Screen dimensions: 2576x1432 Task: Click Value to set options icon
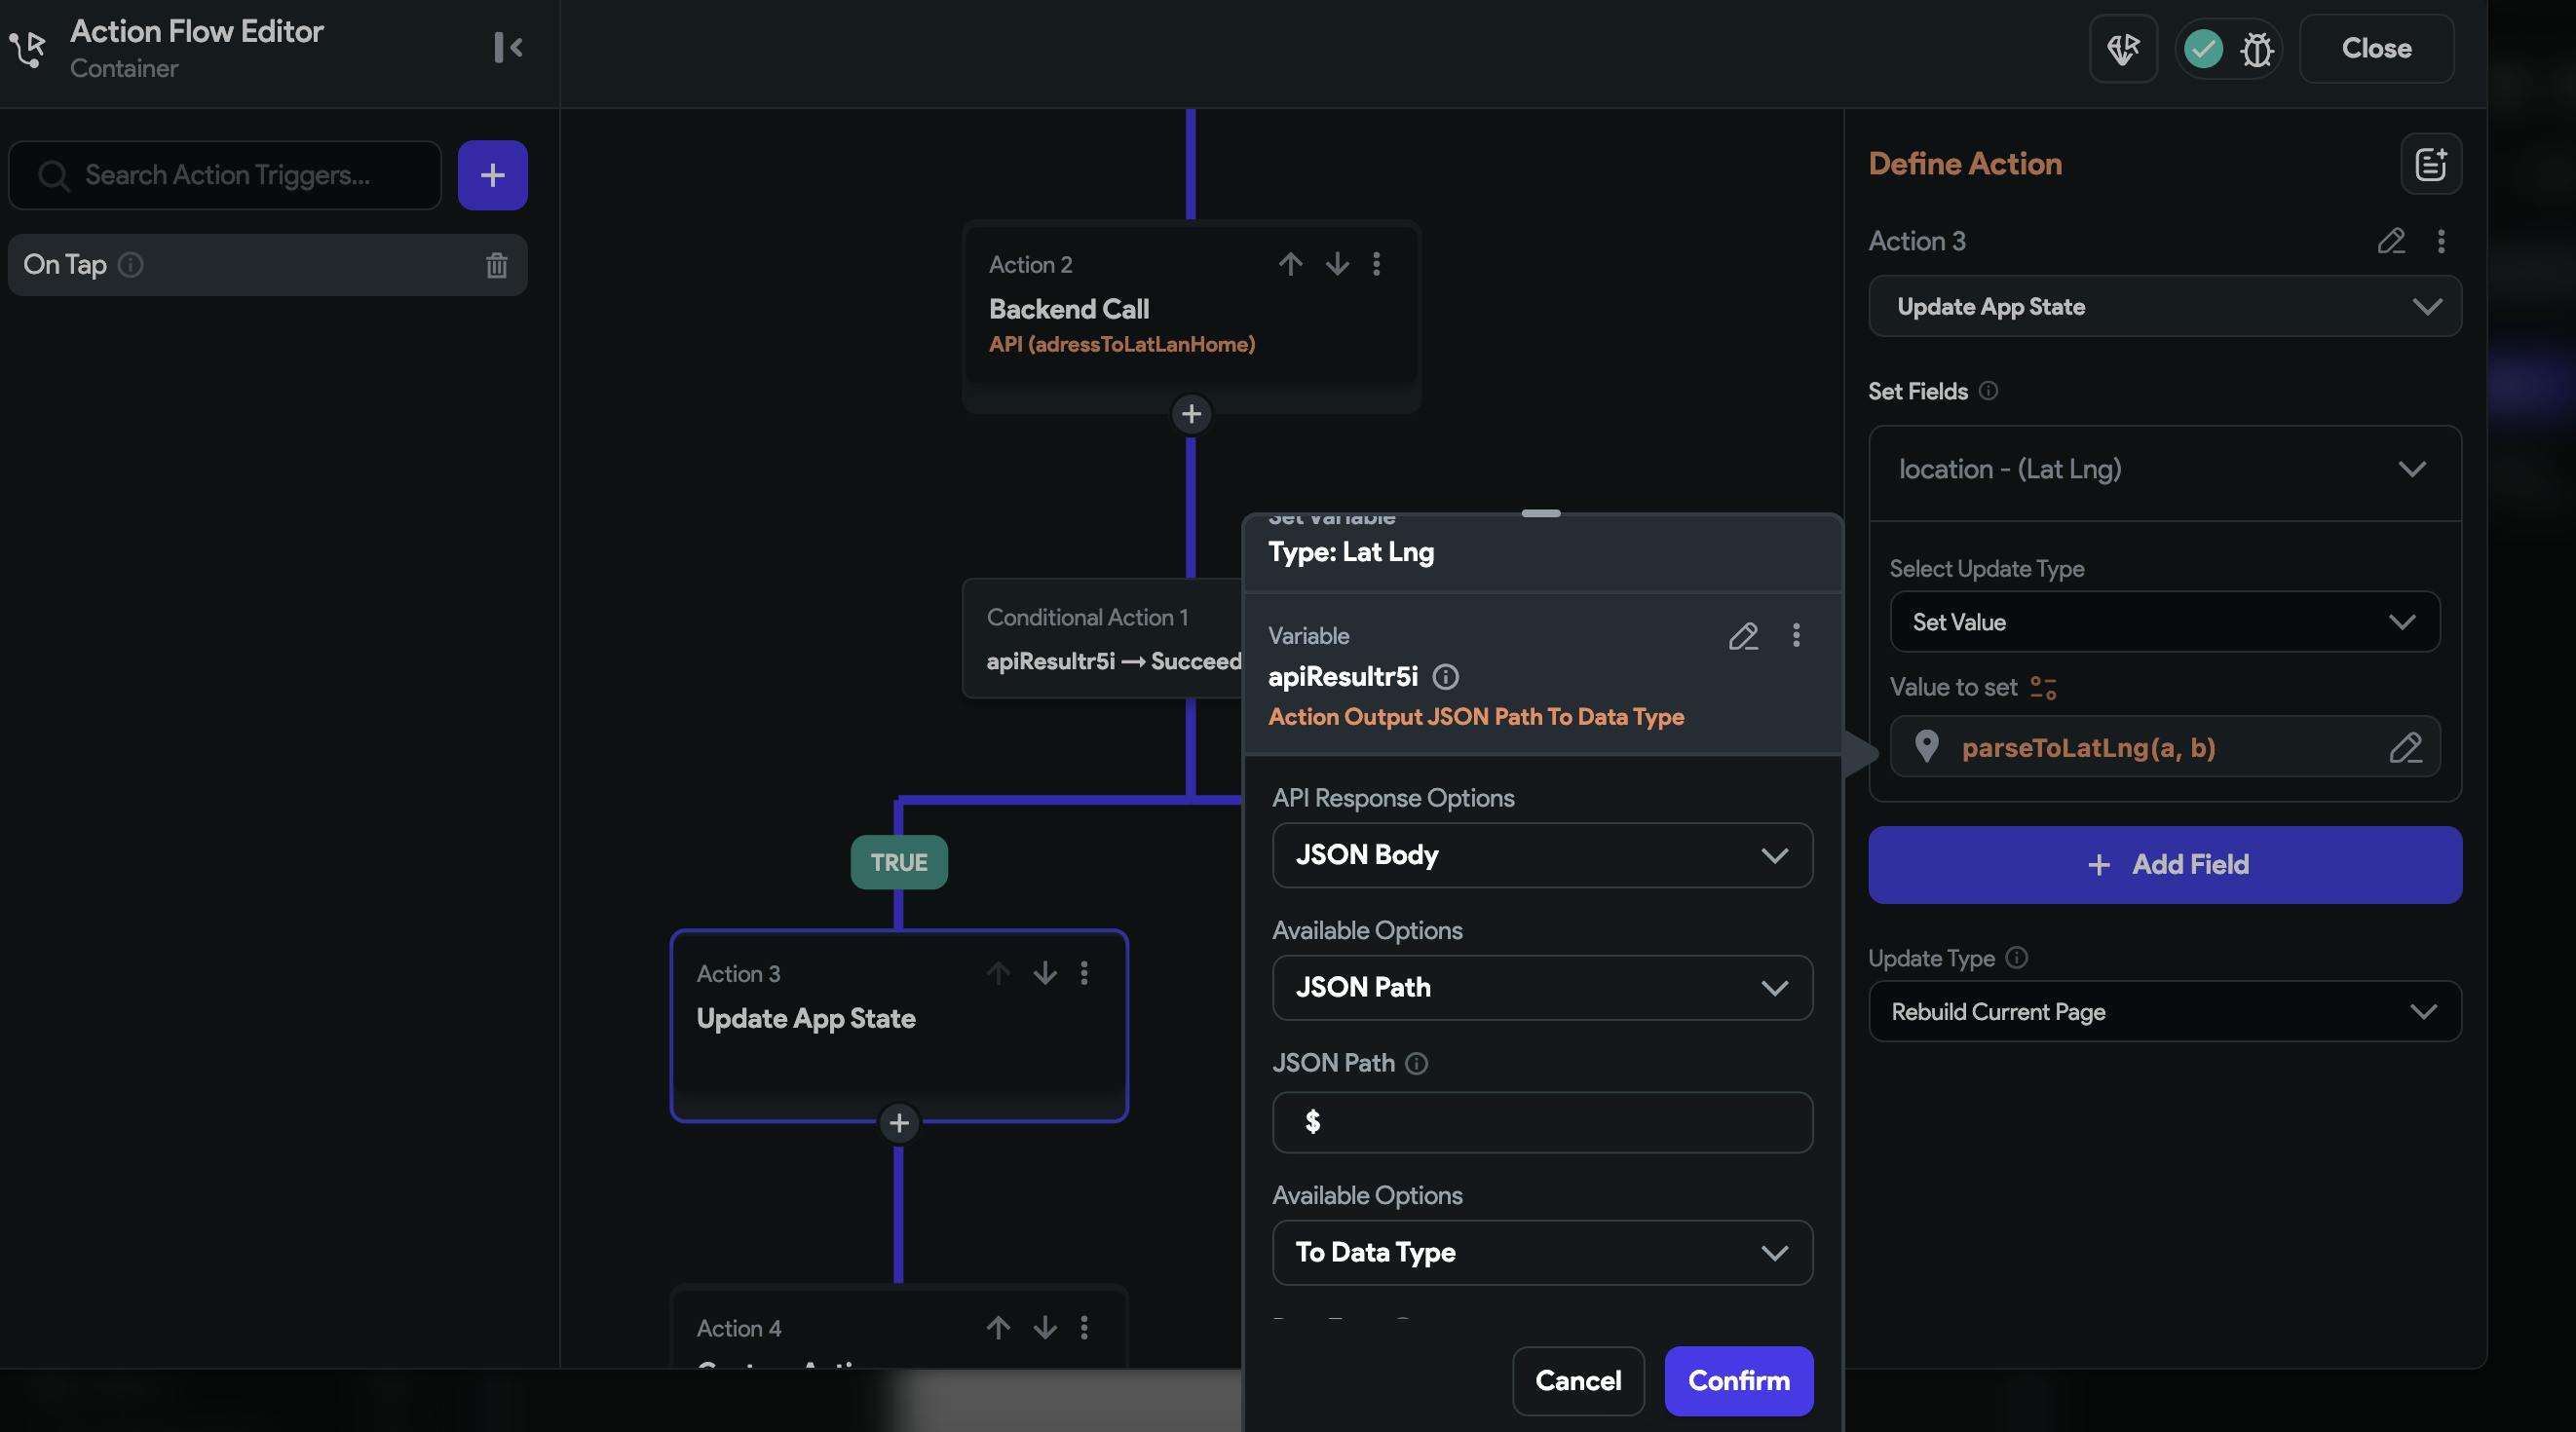[x=2043, y=687]
